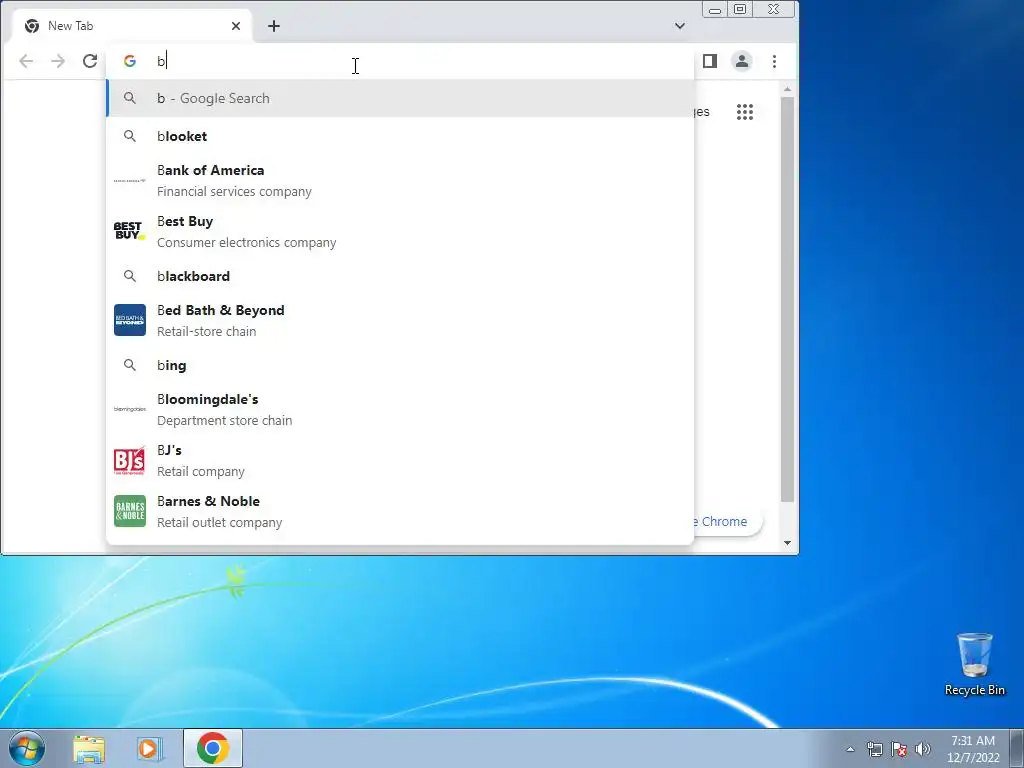
Task: Click the Action Center flag tray icon
Action: tap(899, 749)
